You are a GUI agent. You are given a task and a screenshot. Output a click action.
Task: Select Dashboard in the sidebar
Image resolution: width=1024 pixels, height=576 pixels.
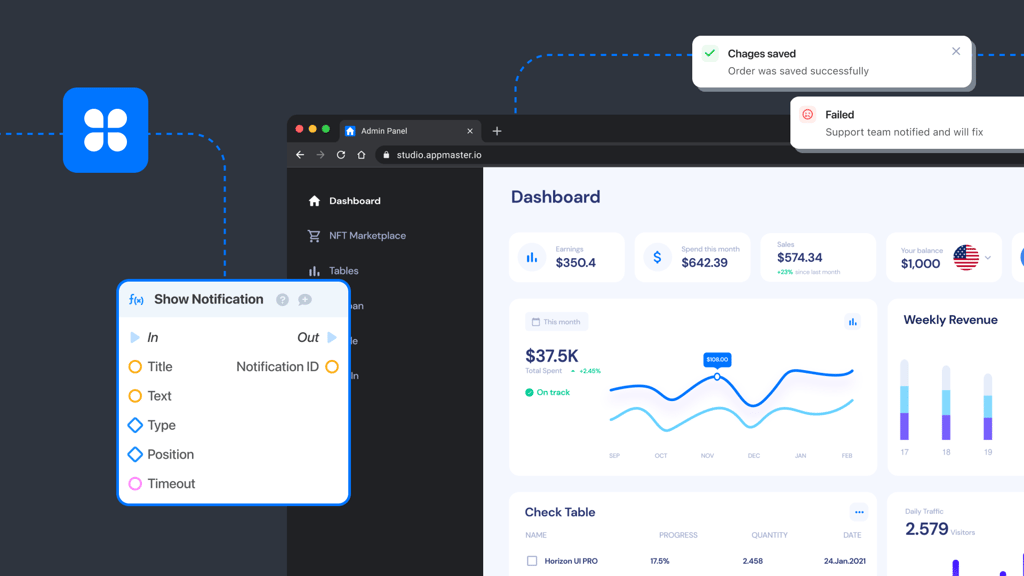click(x=354, y=201)
